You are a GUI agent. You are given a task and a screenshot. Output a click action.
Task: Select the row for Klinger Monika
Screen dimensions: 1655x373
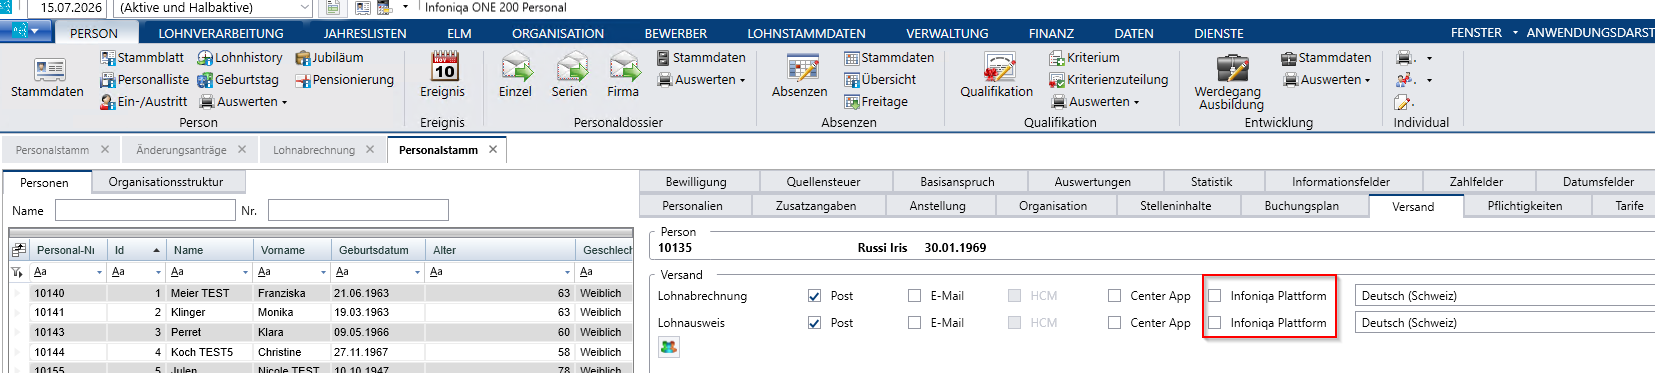[x=320, y=312]
